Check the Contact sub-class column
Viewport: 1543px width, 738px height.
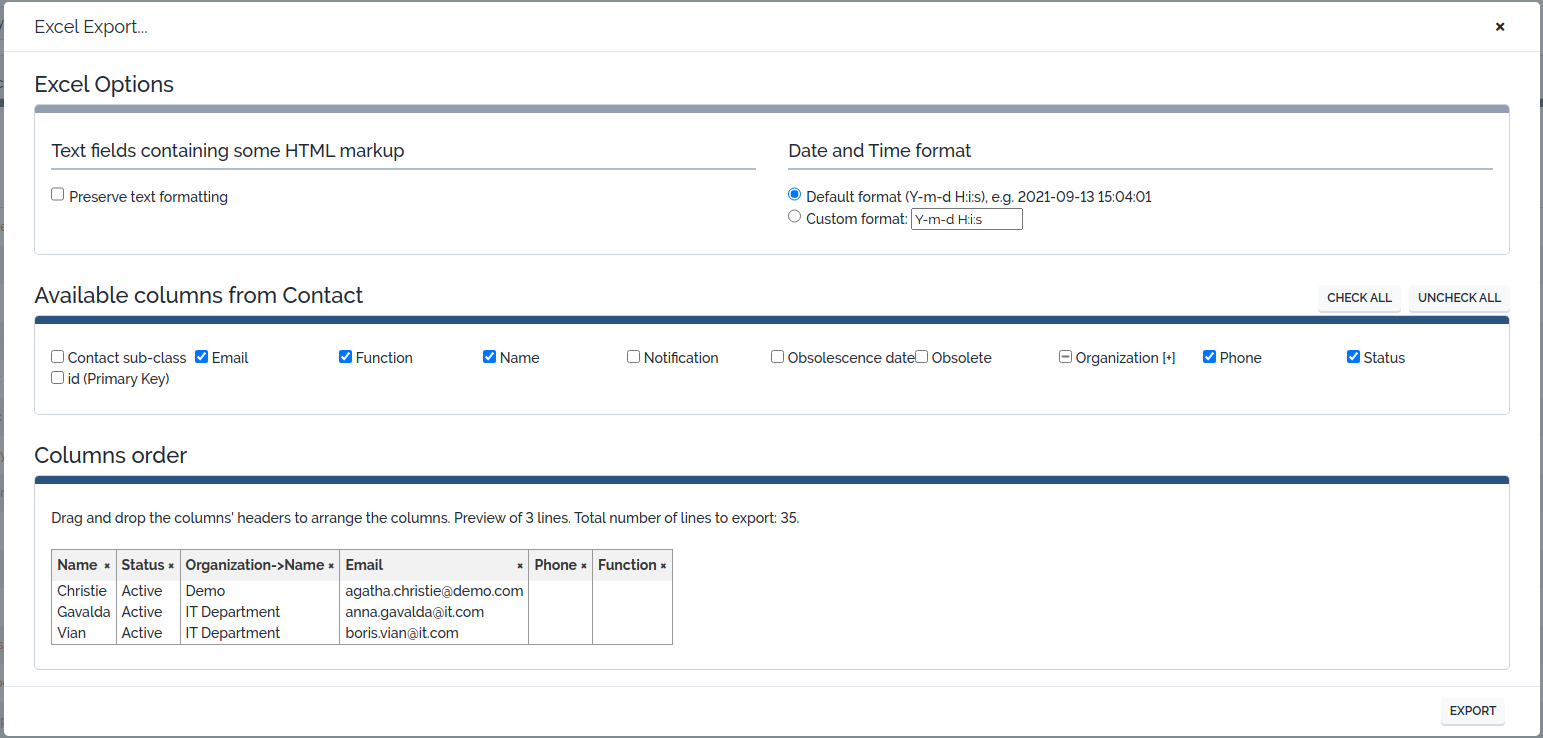(57, 356)
